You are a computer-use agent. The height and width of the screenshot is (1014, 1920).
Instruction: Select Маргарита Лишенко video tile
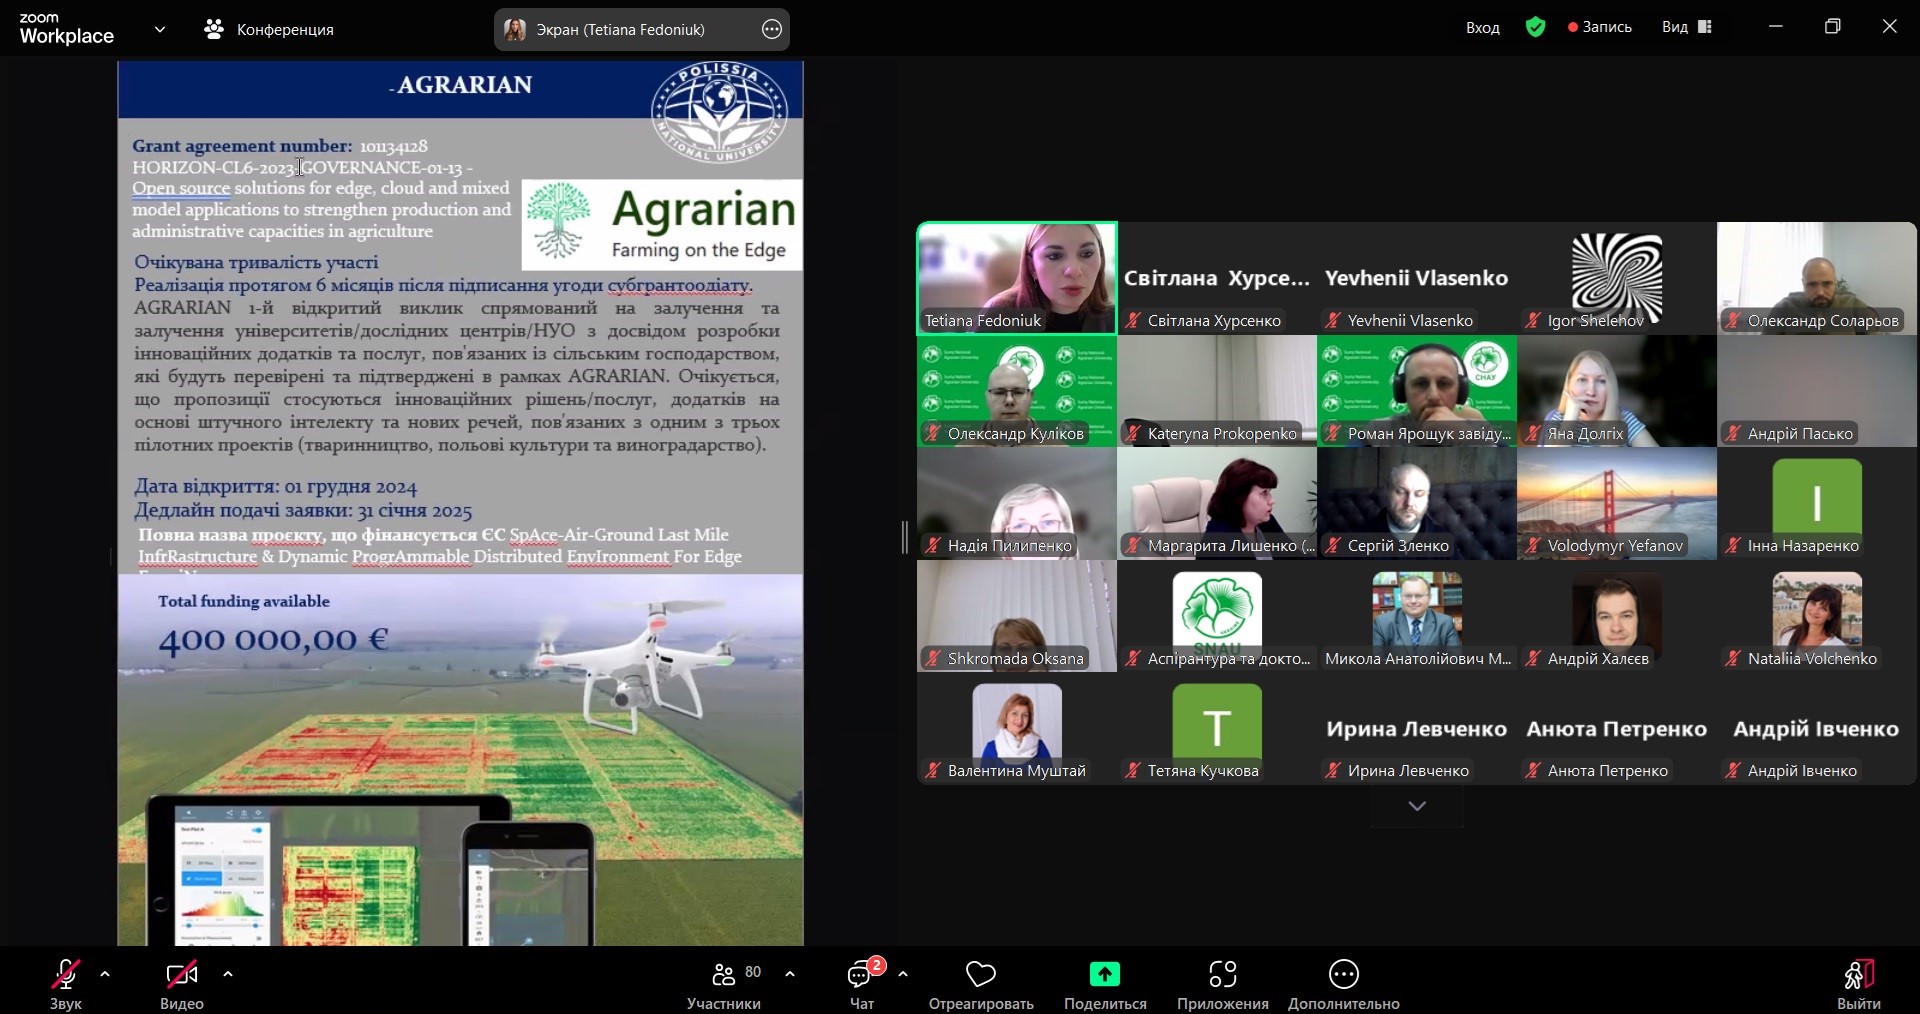(x=1217, y=503)
